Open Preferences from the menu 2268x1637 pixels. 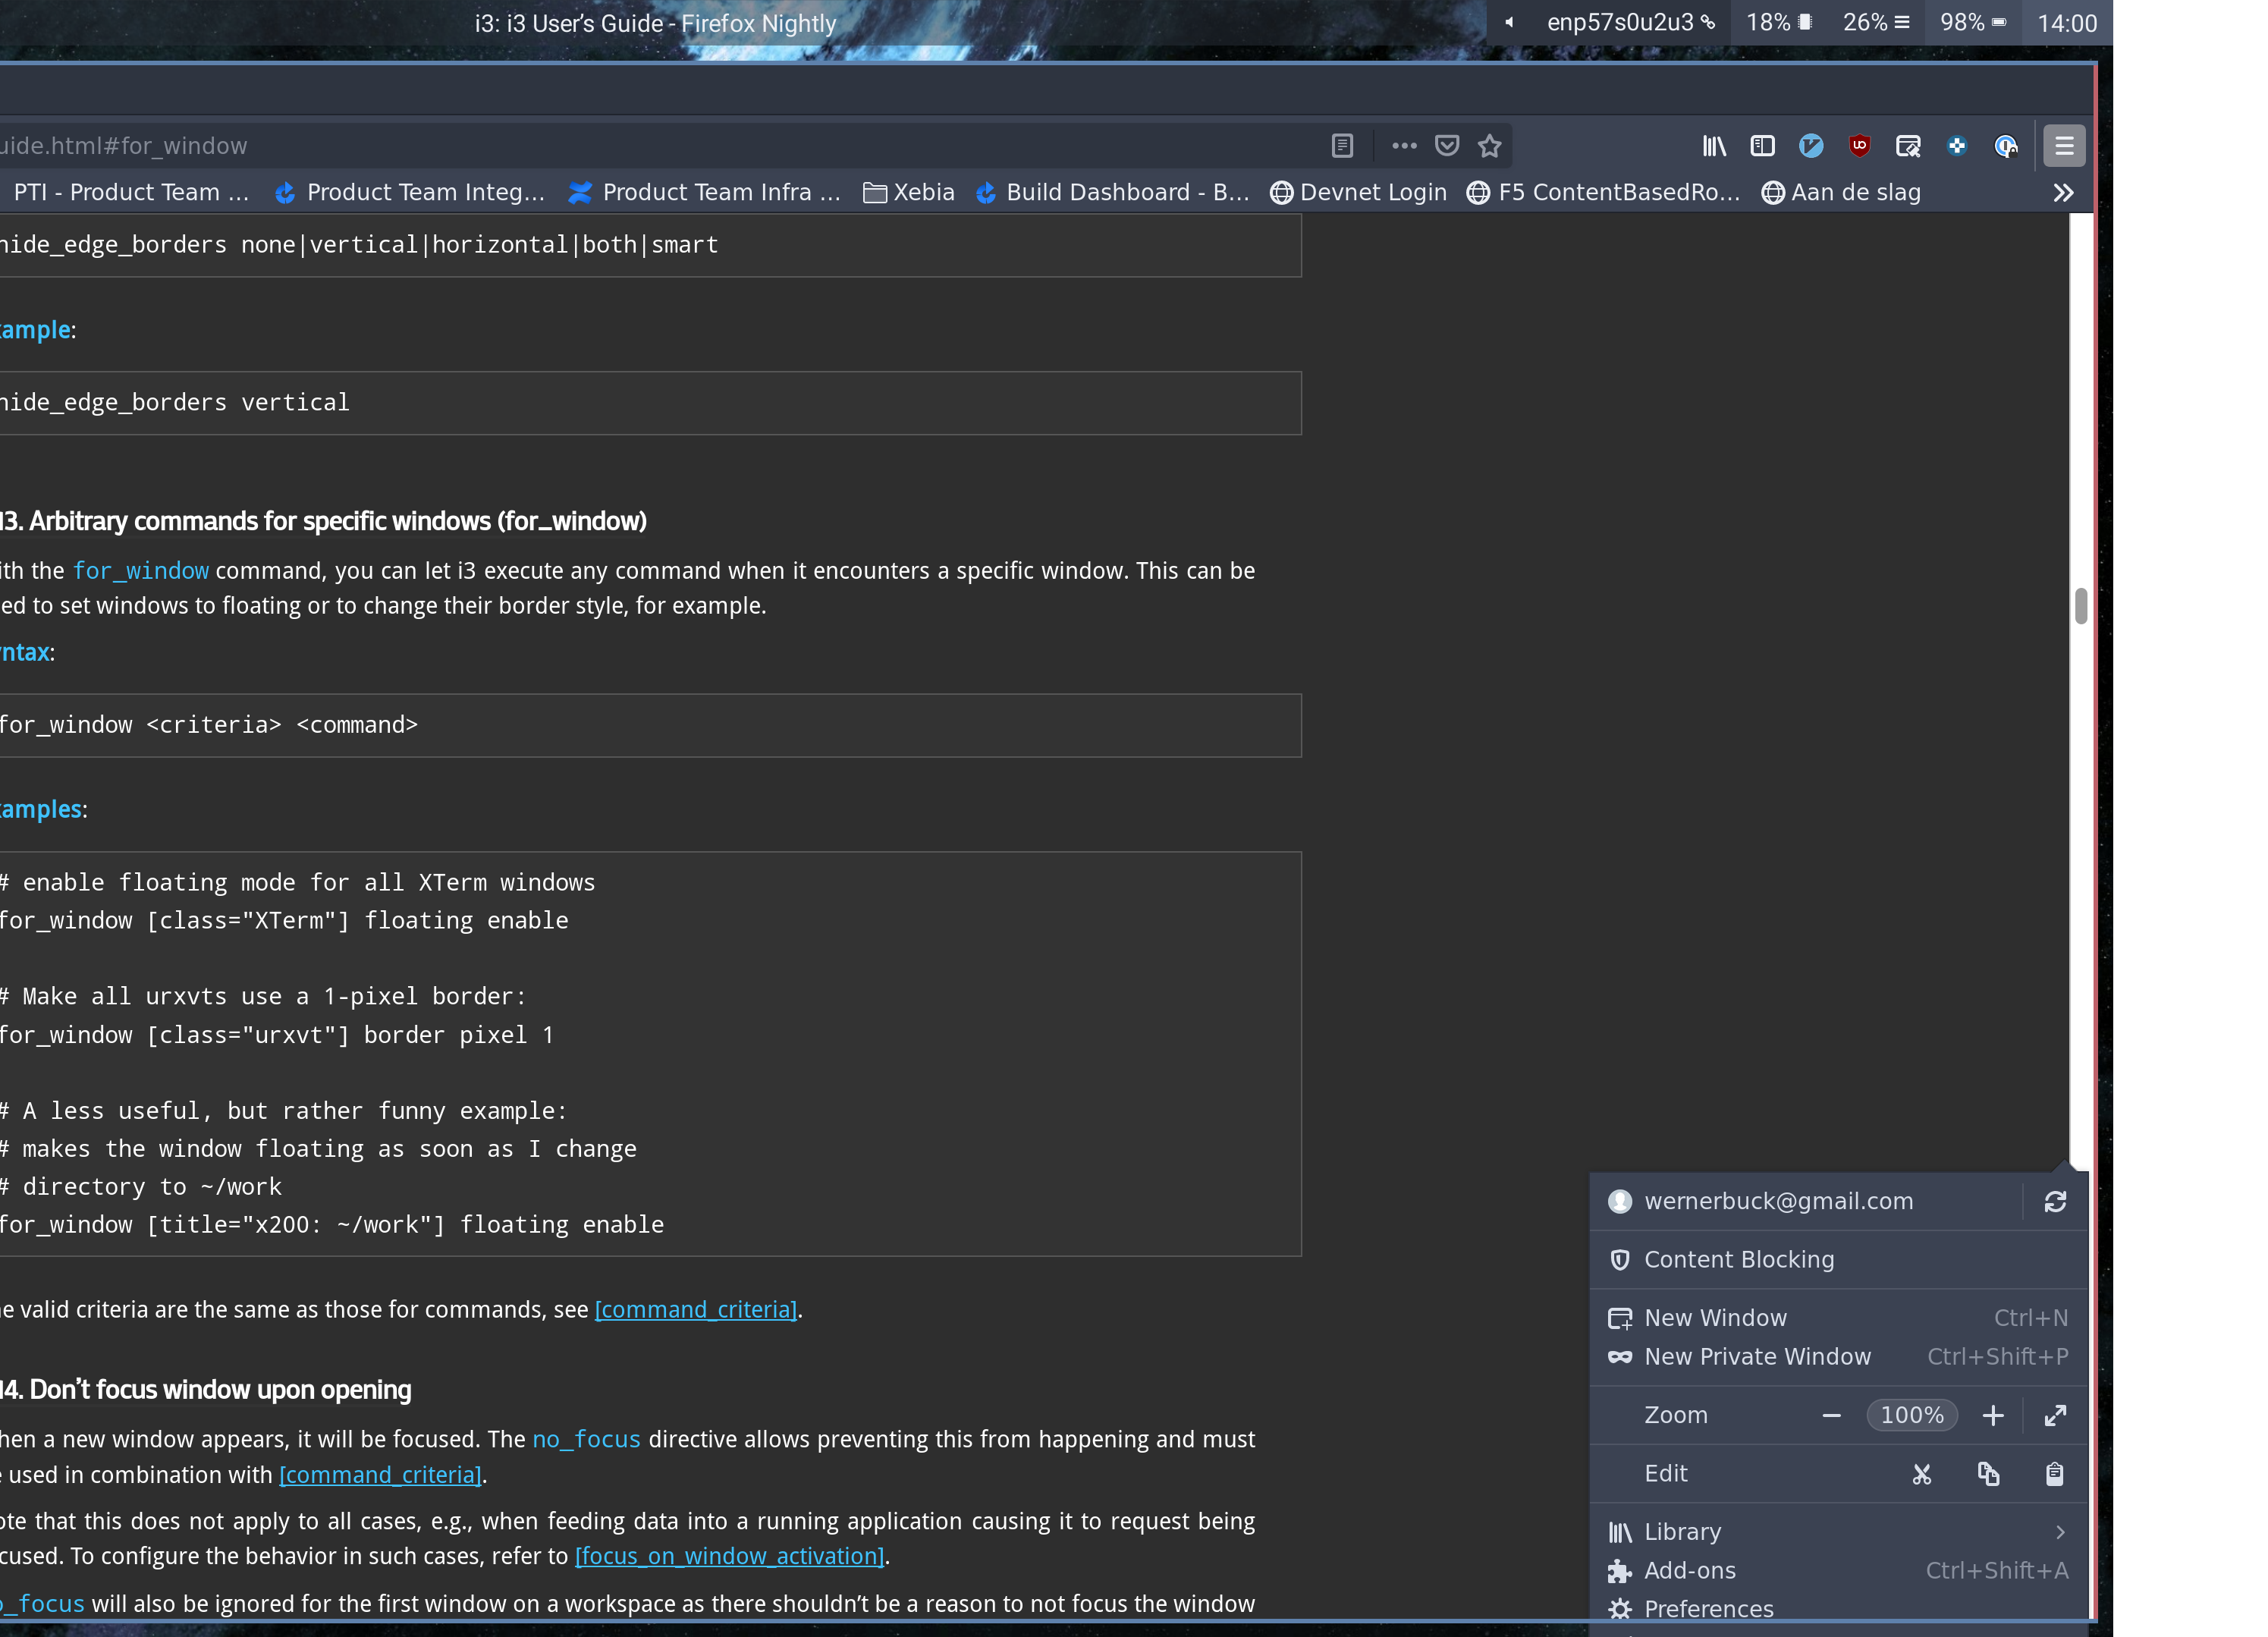(x=1838, y=1609)
